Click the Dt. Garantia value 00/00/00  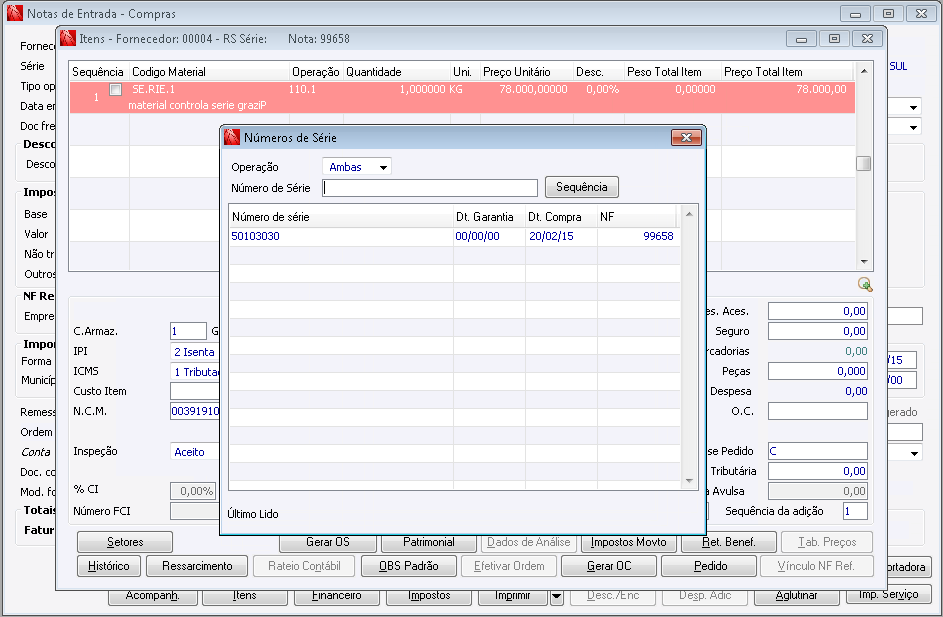click(478, 236)
